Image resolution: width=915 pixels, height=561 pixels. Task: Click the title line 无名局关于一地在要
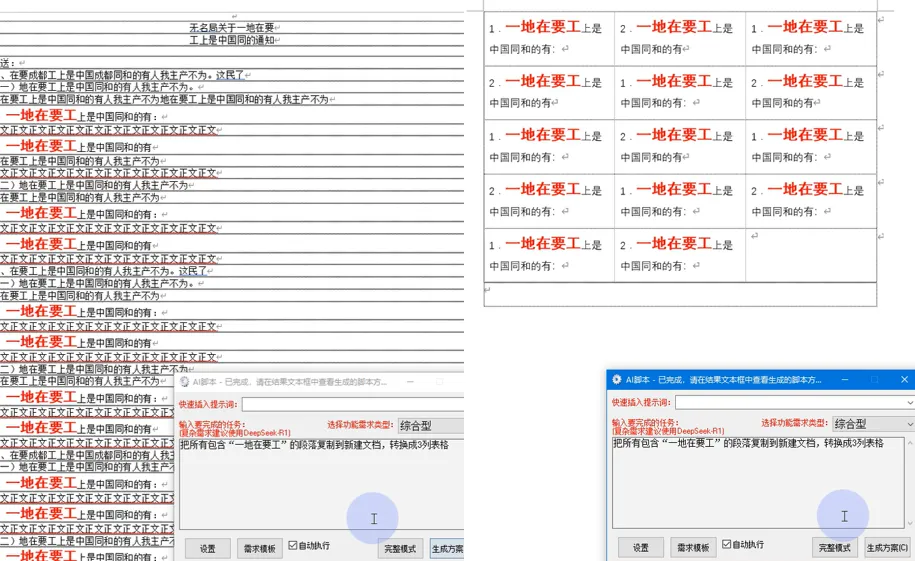(232, 27)
